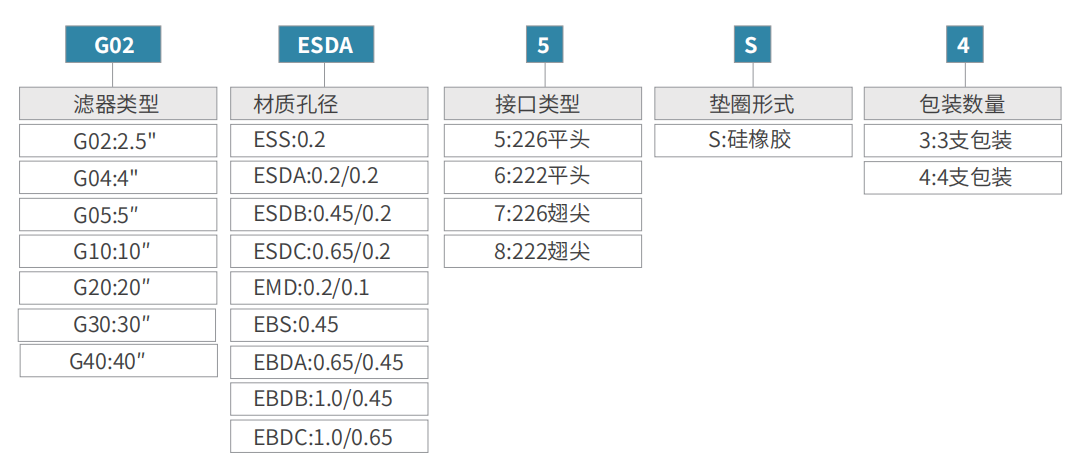Choose the G02:2.5" filter option
Screen dimensions: 1080x473
[x=117, y=141]
